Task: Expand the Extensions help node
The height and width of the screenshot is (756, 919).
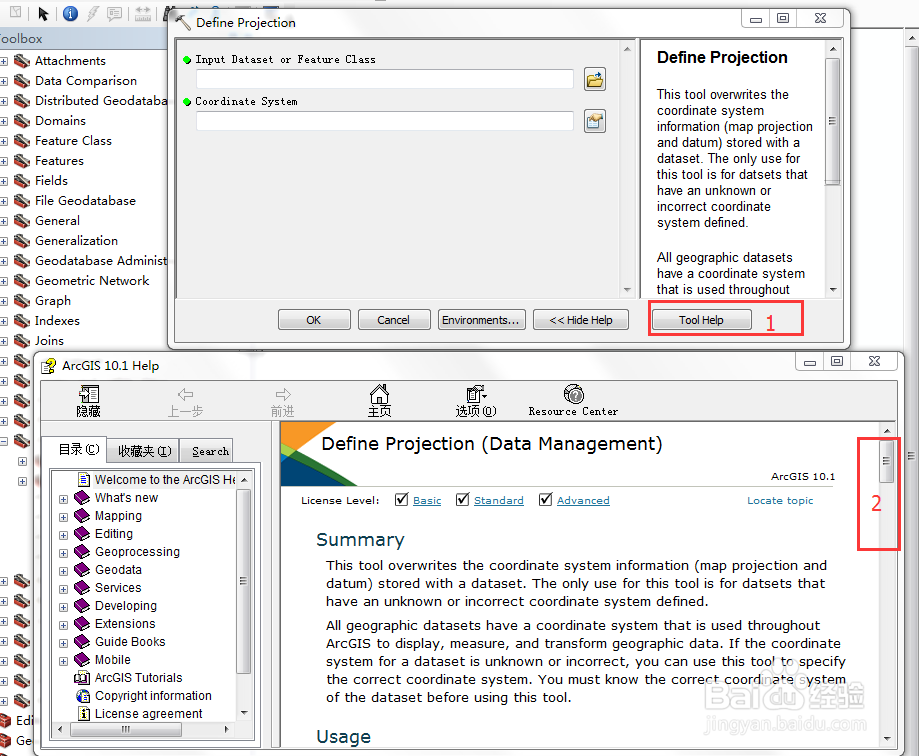Action: coord(63,625)
